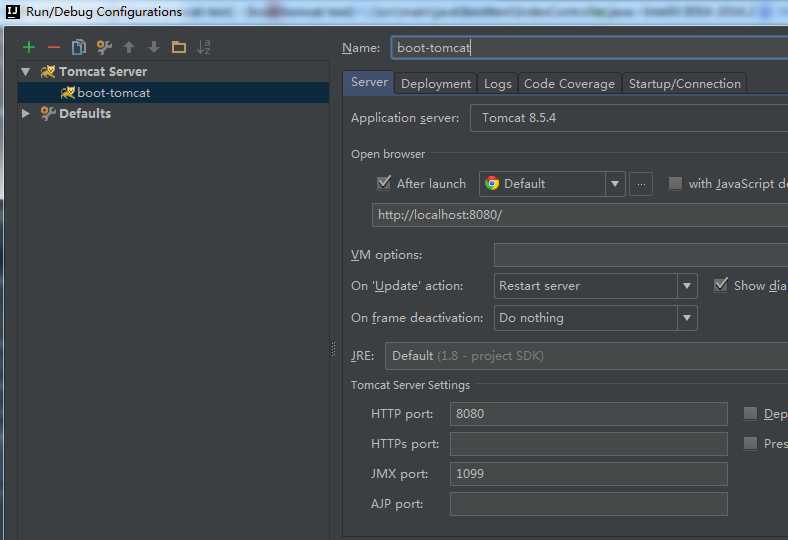The height and width of the screenshot is (540, 788).
Task: Click the JMX port field showing 1099
Action: (x=588, y=474)
